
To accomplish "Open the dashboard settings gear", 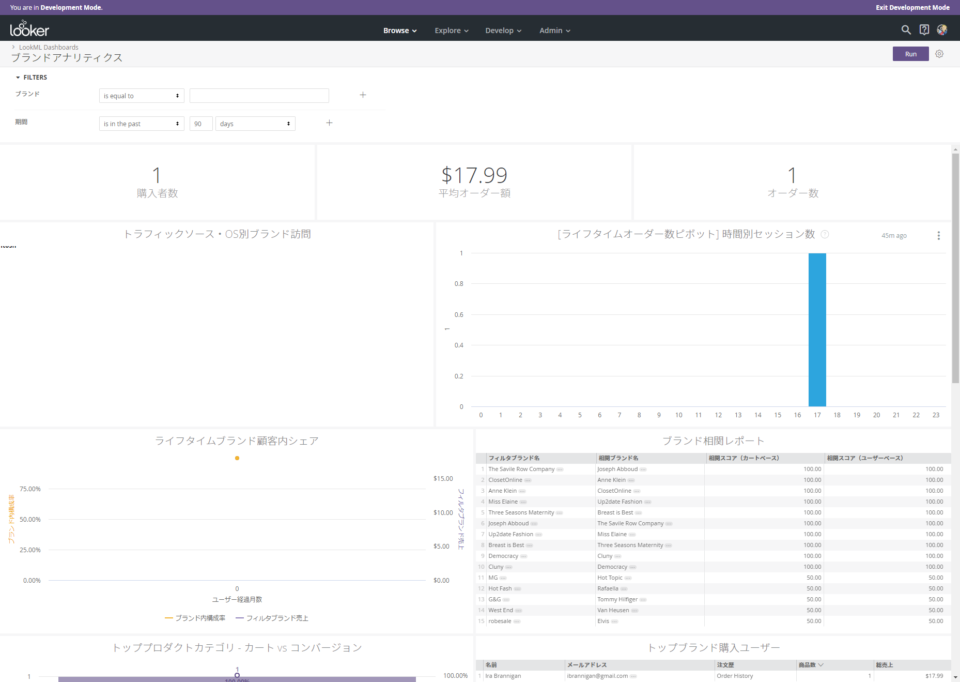I will (939, 54).
